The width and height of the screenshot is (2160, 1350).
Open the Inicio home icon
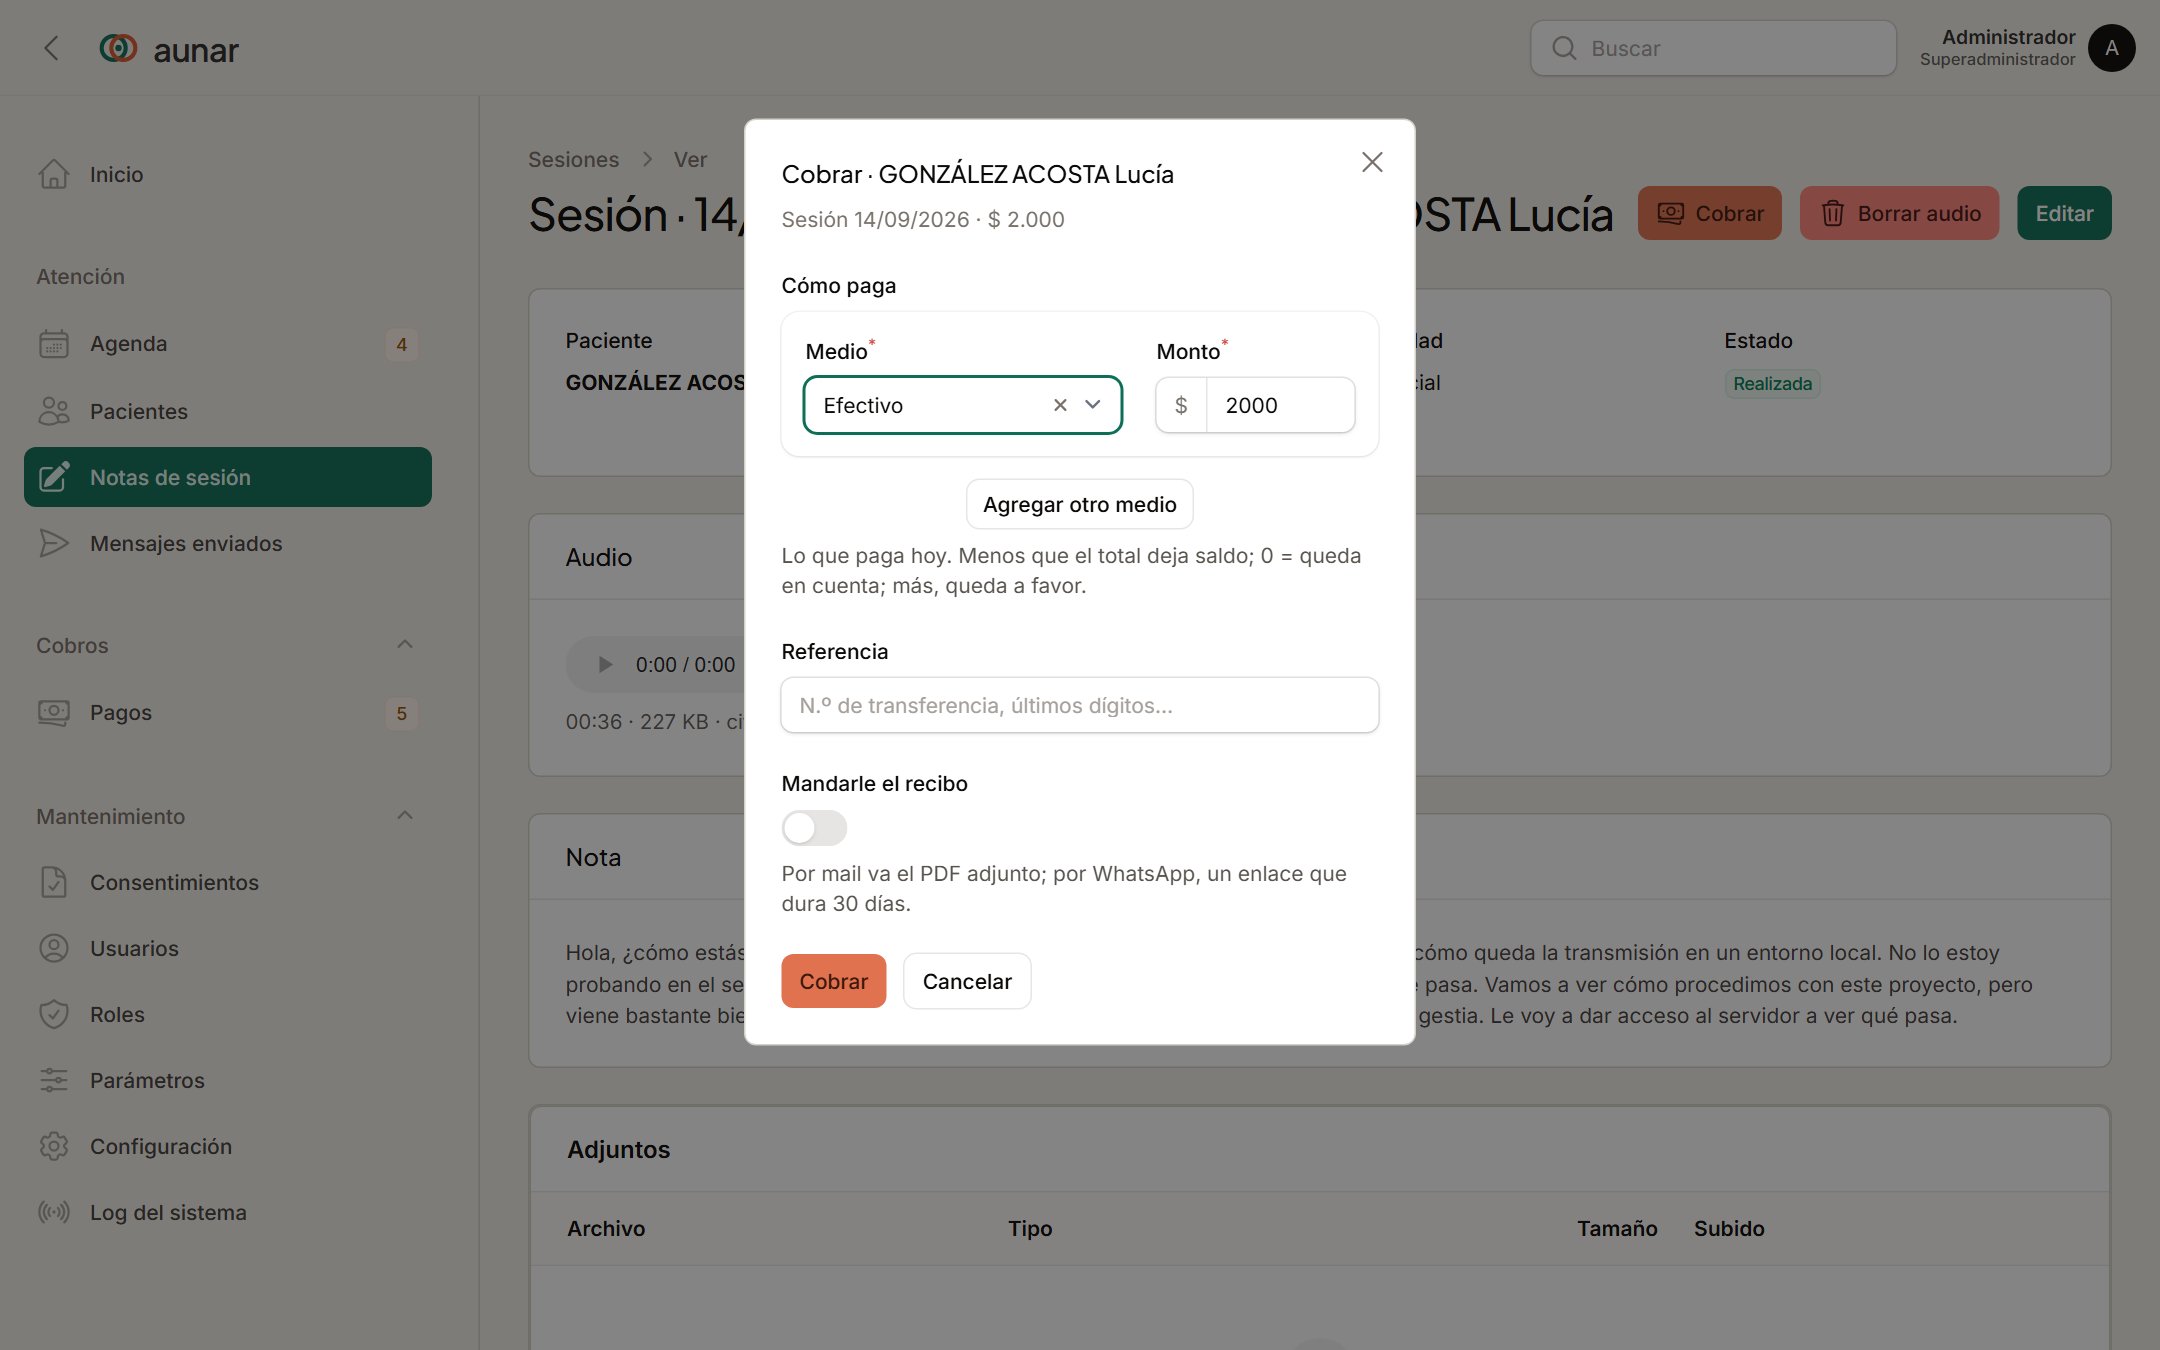tap(54, 174)
